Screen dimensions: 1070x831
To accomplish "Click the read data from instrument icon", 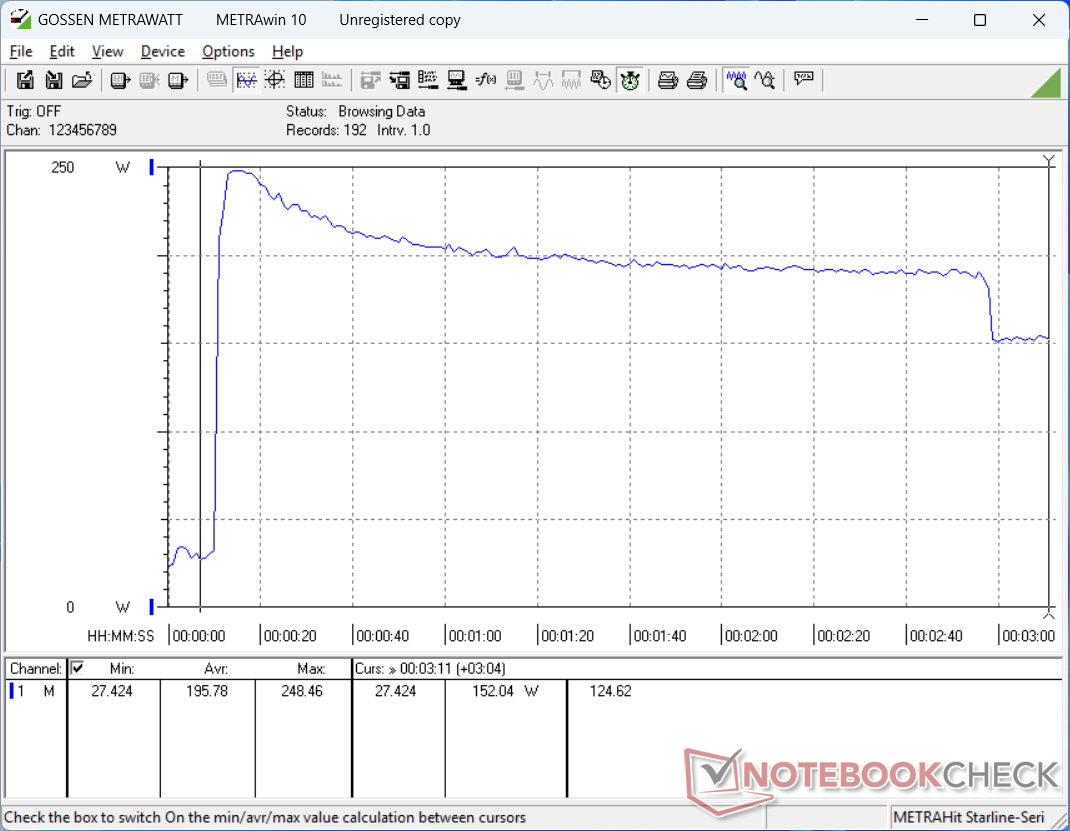I will 120,81.
